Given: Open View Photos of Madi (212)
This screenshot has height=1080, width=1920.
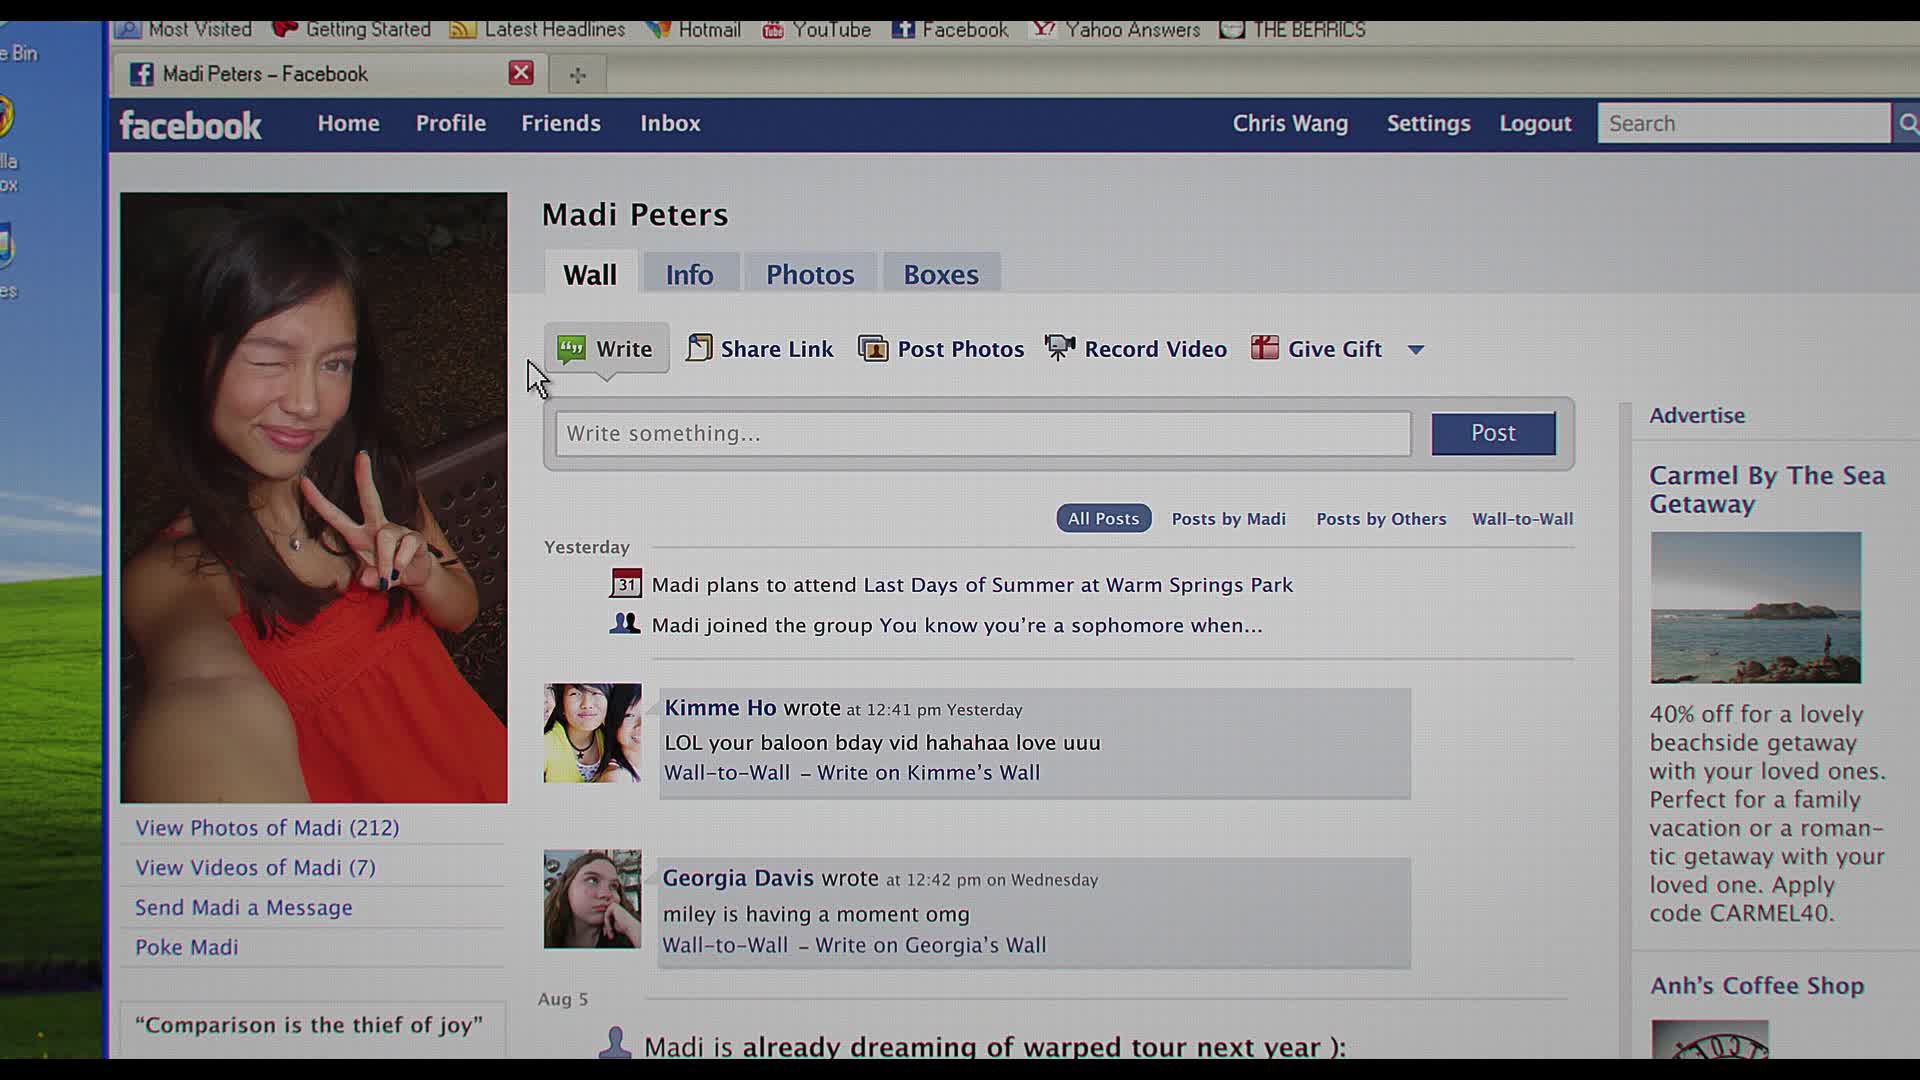Looking at the screenshot, I should point(267,828).
